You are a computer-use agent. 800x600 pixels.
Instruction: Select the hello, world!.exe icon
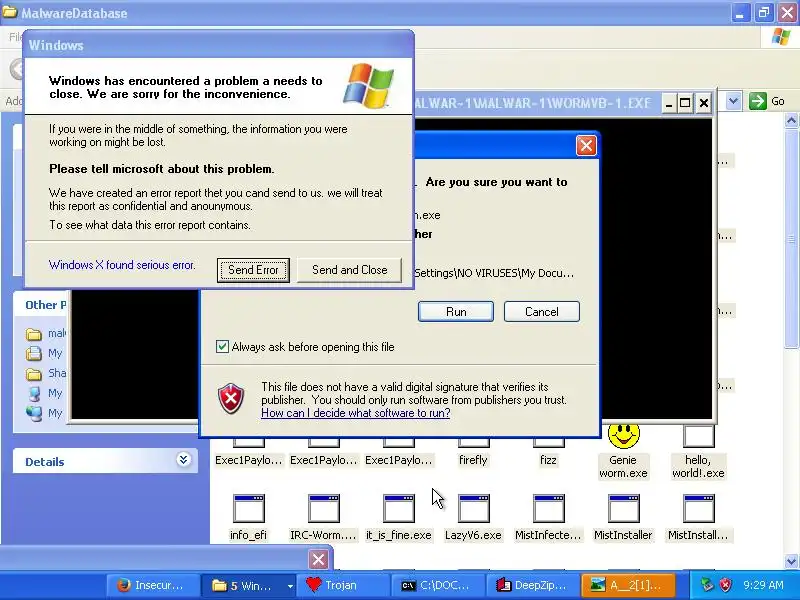pos(698,436)
